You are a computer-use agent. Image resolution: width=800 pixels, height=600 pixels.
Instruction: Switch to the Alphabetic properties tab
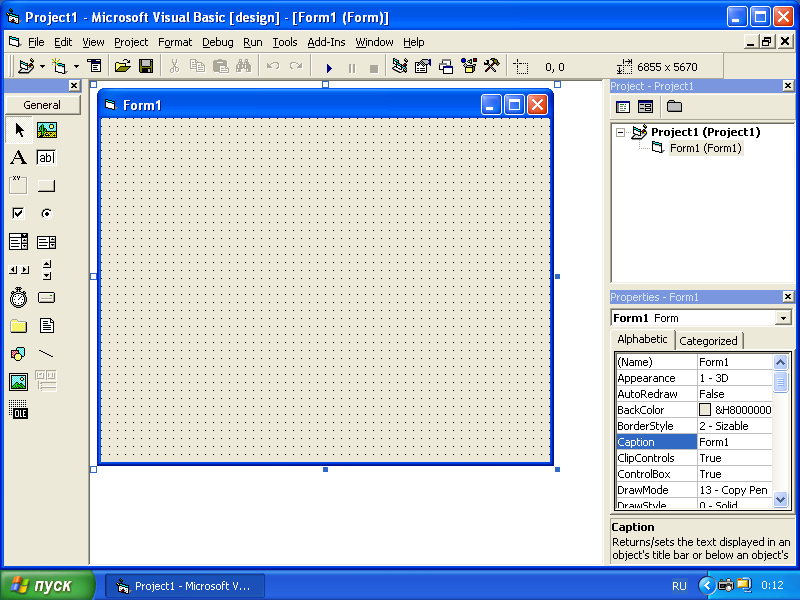[x=642, y=339]
